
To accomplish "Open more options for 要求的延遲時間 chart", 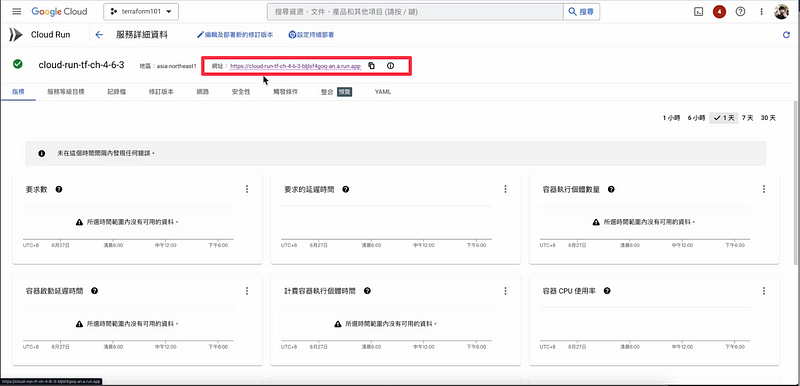I will click(x=506, y=189).
